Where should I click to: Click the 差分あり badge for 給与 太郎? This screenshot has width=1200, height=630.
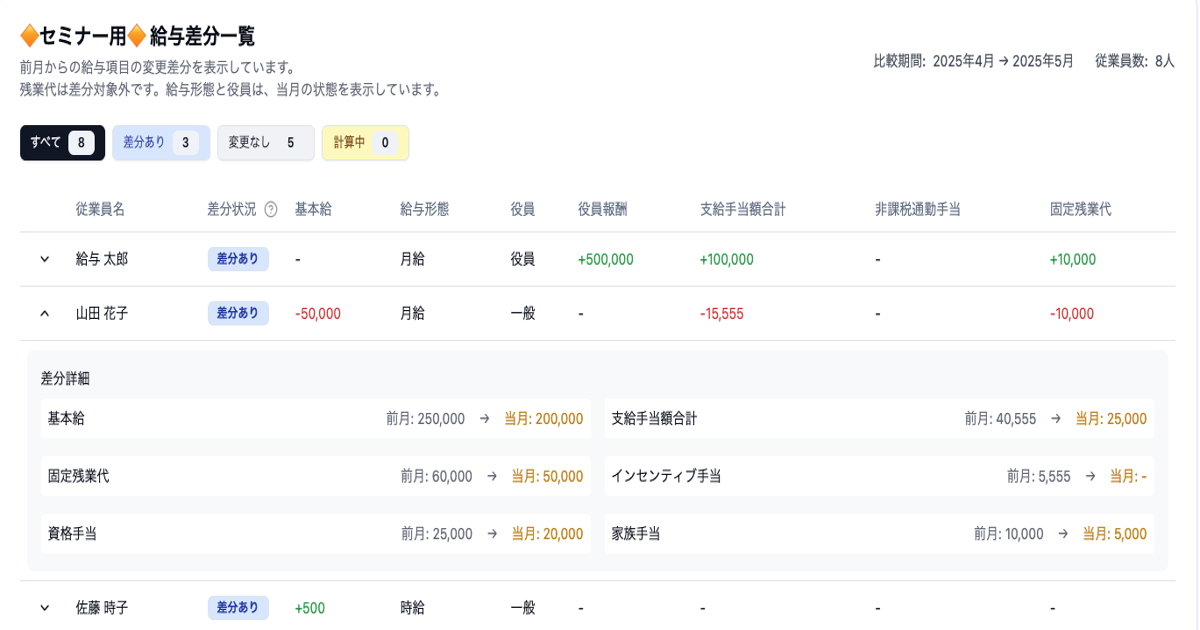[238, 259]
